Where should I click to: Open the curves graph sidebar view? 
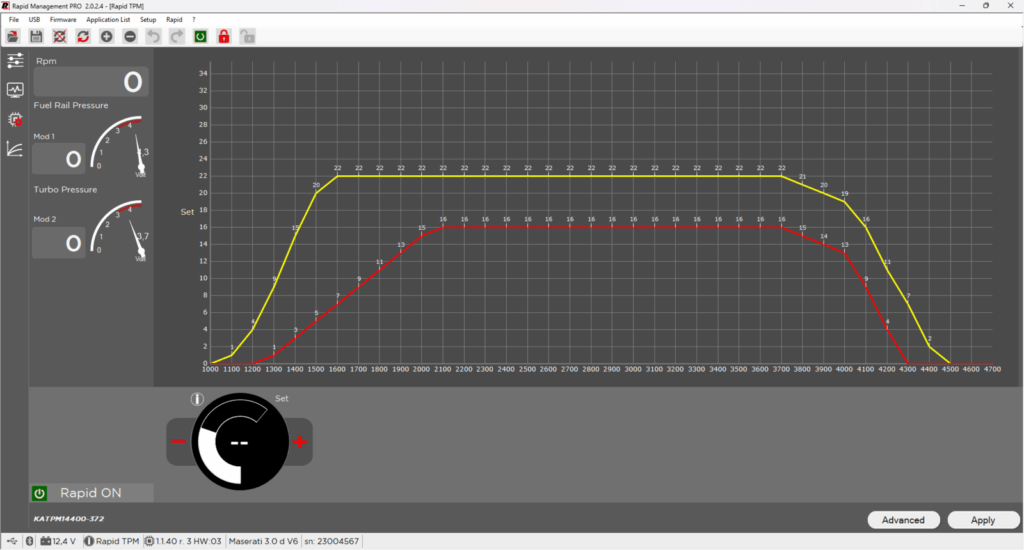pyautogui.click(x=15, y=149)
